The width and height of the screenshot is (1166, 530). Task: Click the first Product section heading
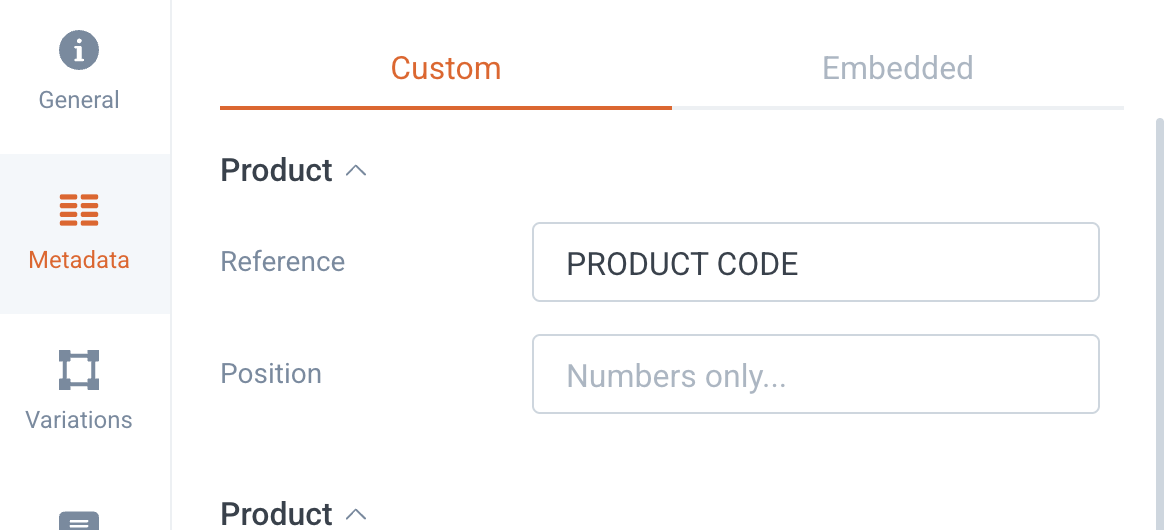coord(277,170)
